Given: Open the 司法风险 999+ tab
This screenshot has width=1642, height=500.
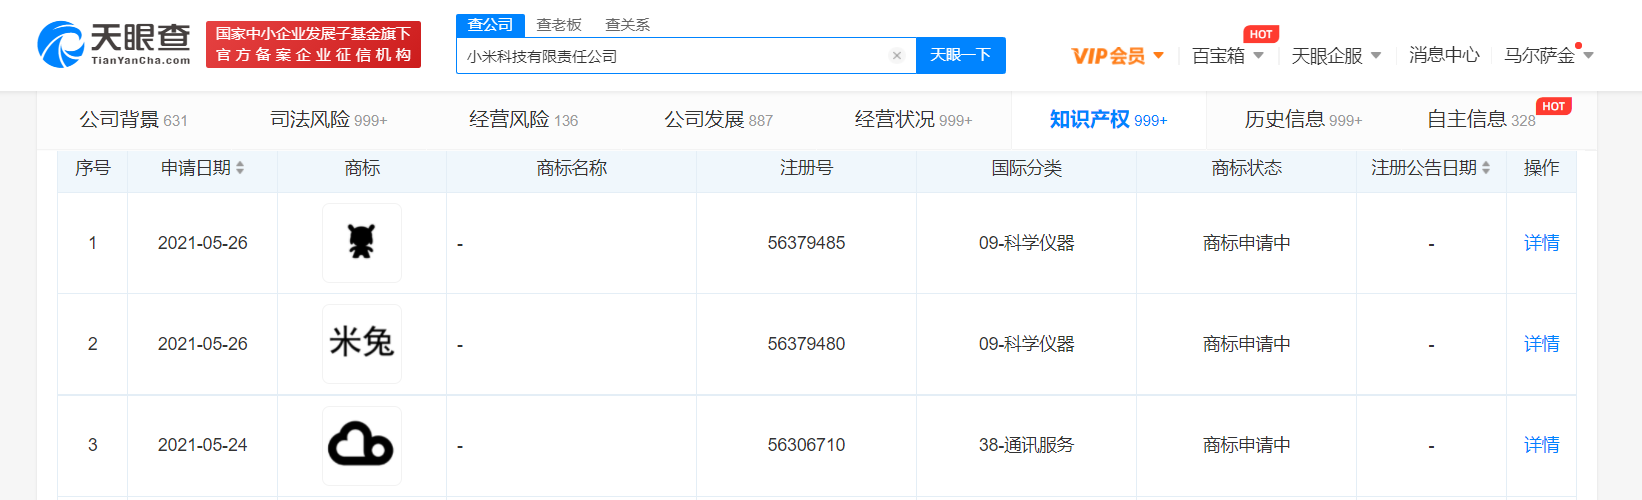Looking at the screenshot, I should (328, 120).
